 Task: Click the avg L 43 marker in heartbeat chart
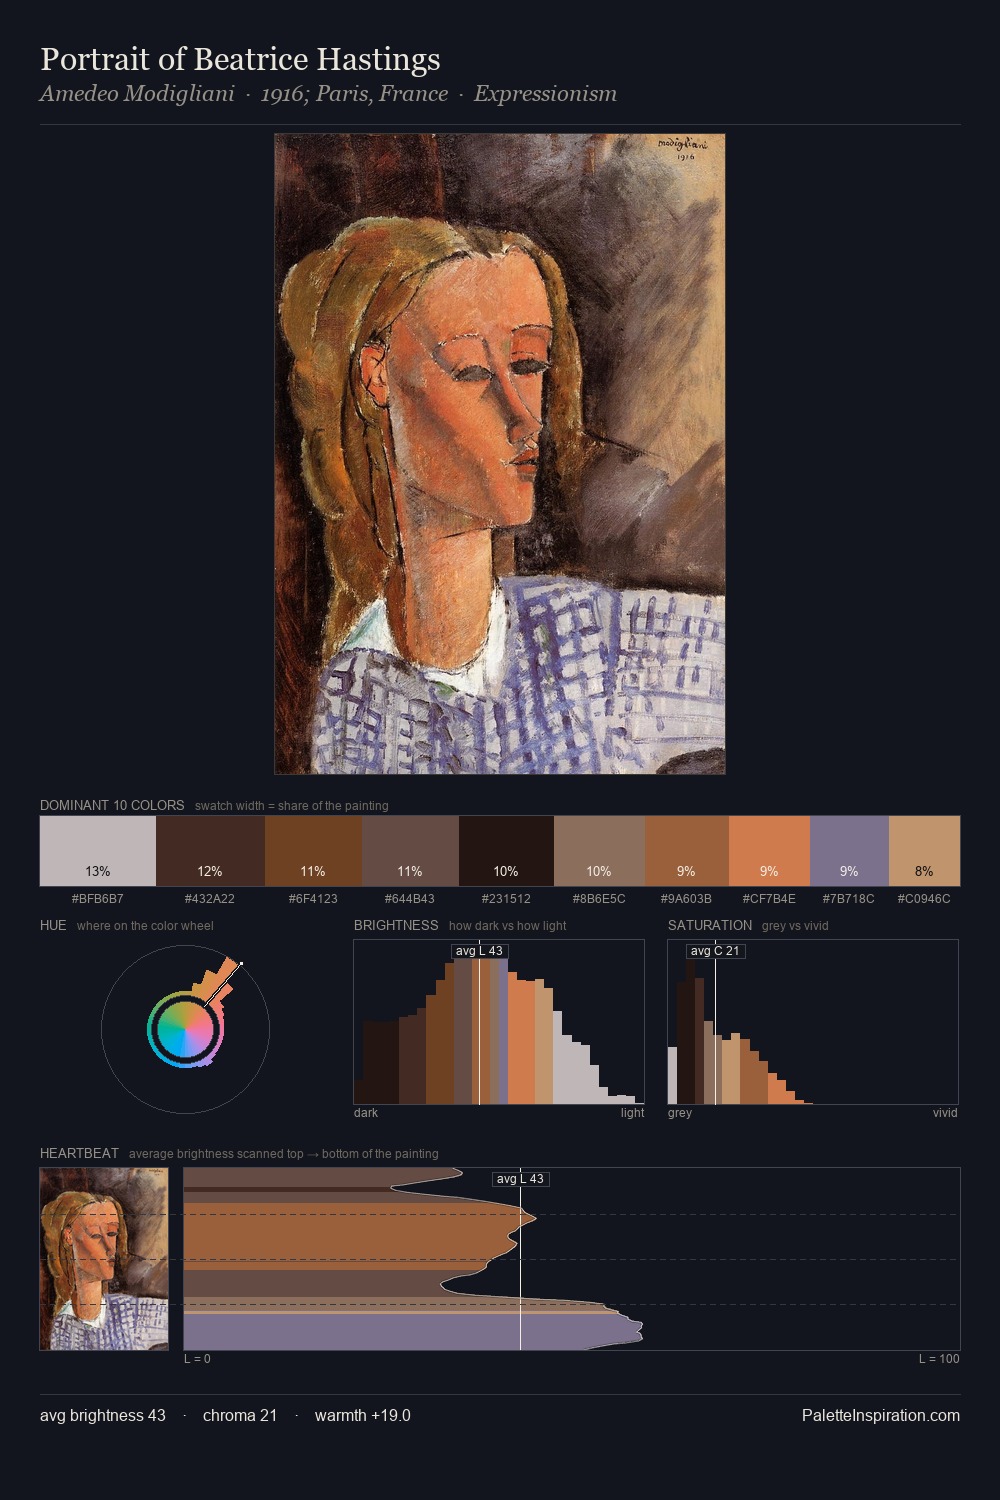click(x=520, y=1179)
